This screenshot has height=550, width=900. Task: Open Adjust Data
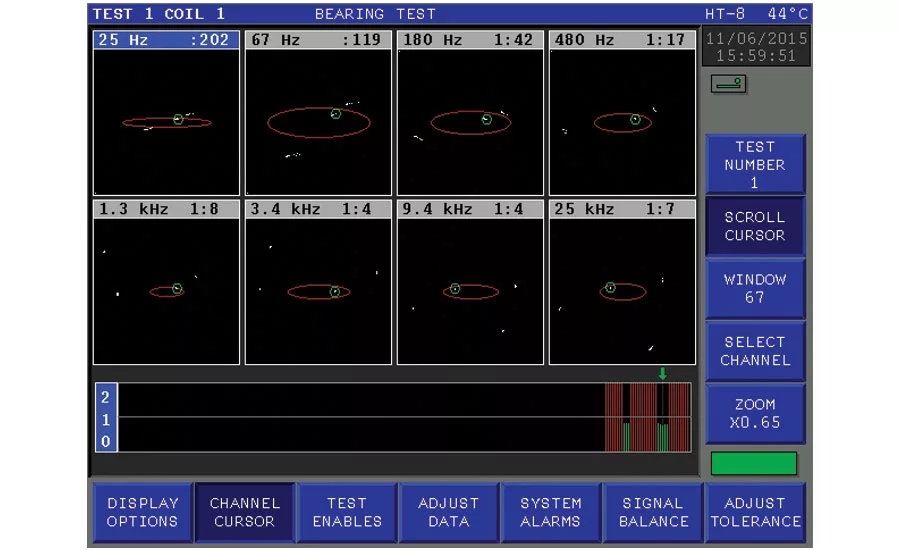tap(449, 512)
